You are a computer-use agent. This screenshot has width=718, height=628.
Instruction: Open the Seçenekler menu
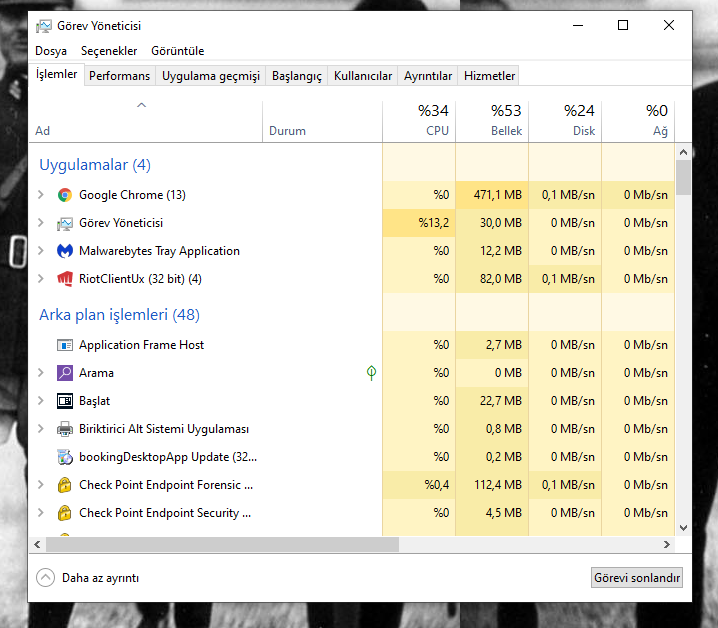[x=109, y=51]
